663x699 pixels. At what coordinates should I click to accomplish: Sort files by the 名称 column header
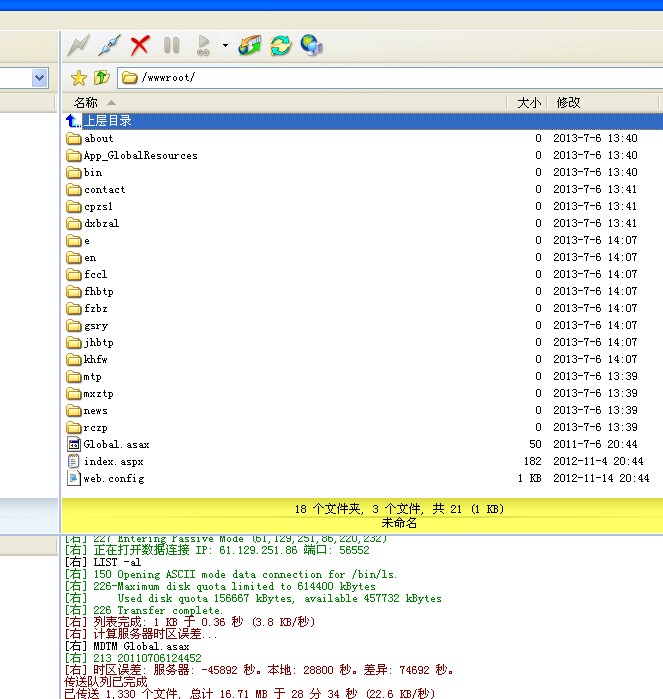[86, 102]
